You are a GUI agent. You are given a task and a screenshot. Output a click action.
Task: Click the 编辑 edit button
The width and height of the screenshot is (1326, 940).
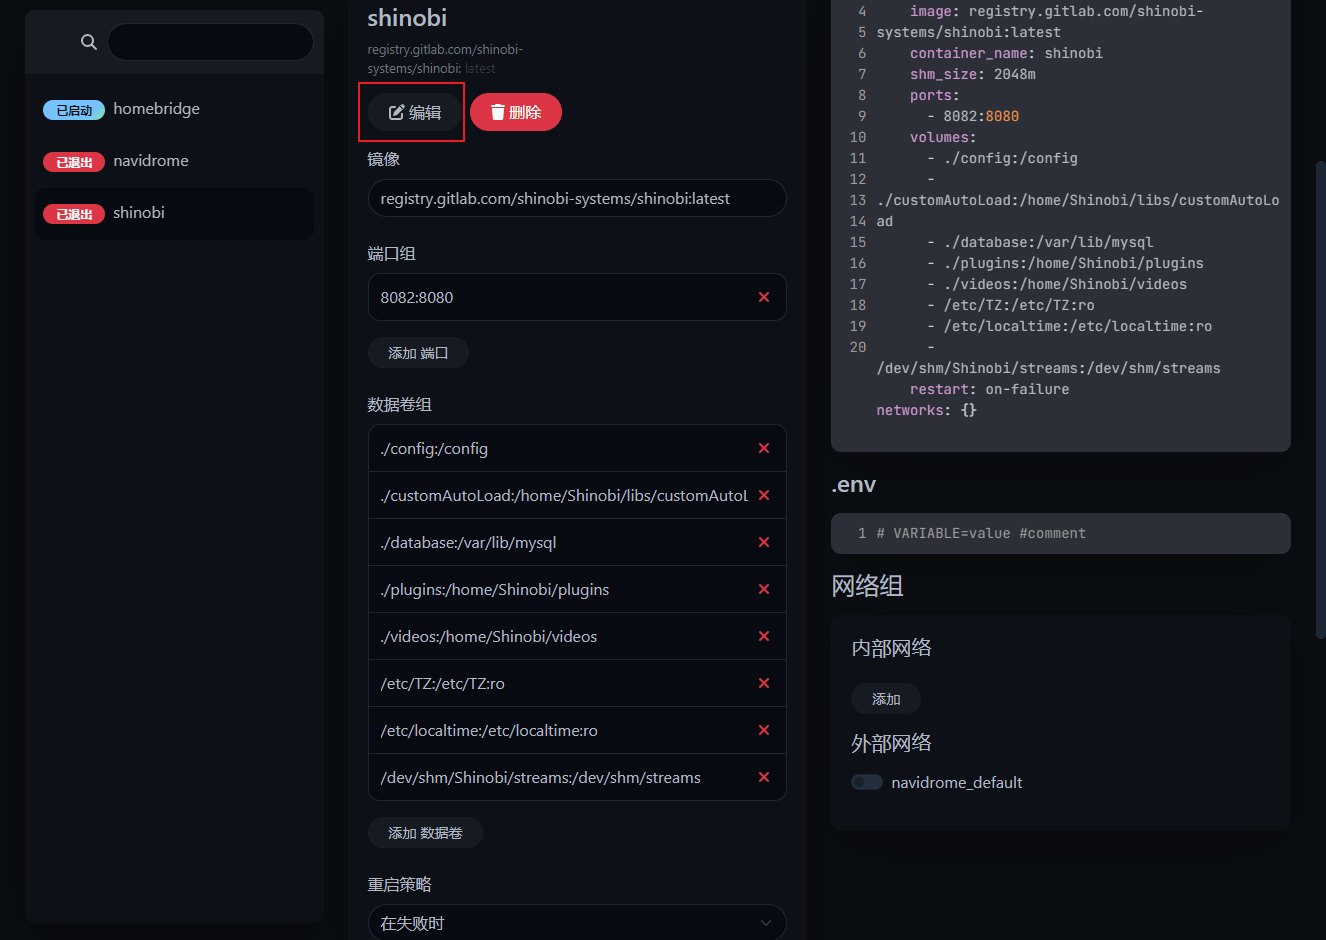click(415, 112)
